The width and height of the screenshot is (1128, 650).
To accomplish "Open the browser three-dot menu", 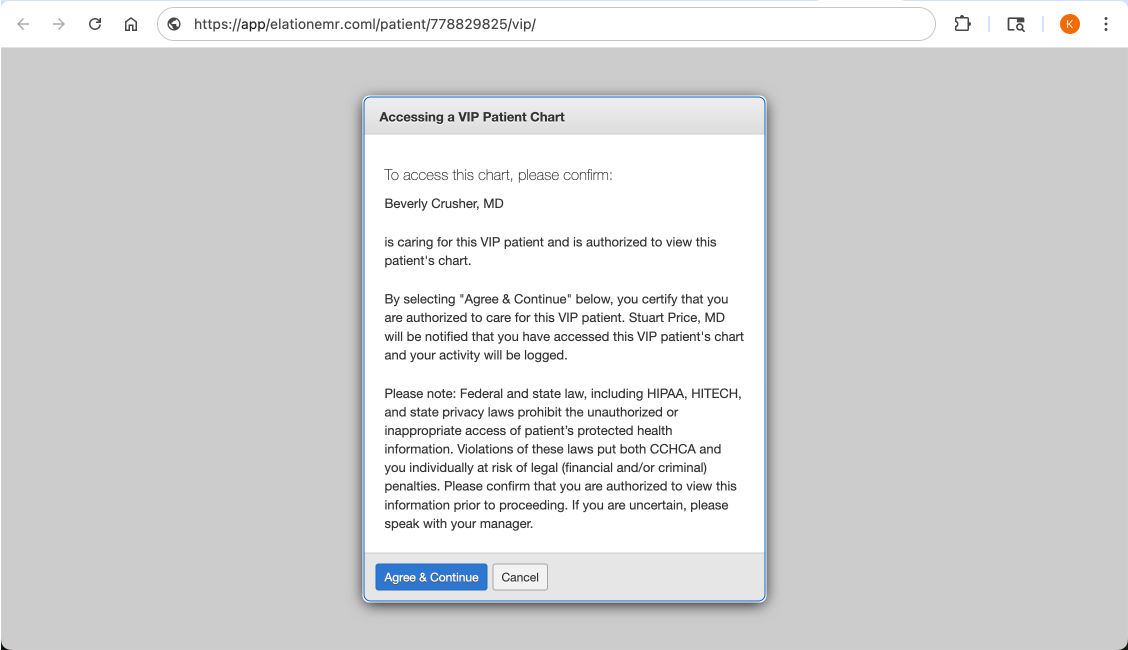I will 1105,24.
